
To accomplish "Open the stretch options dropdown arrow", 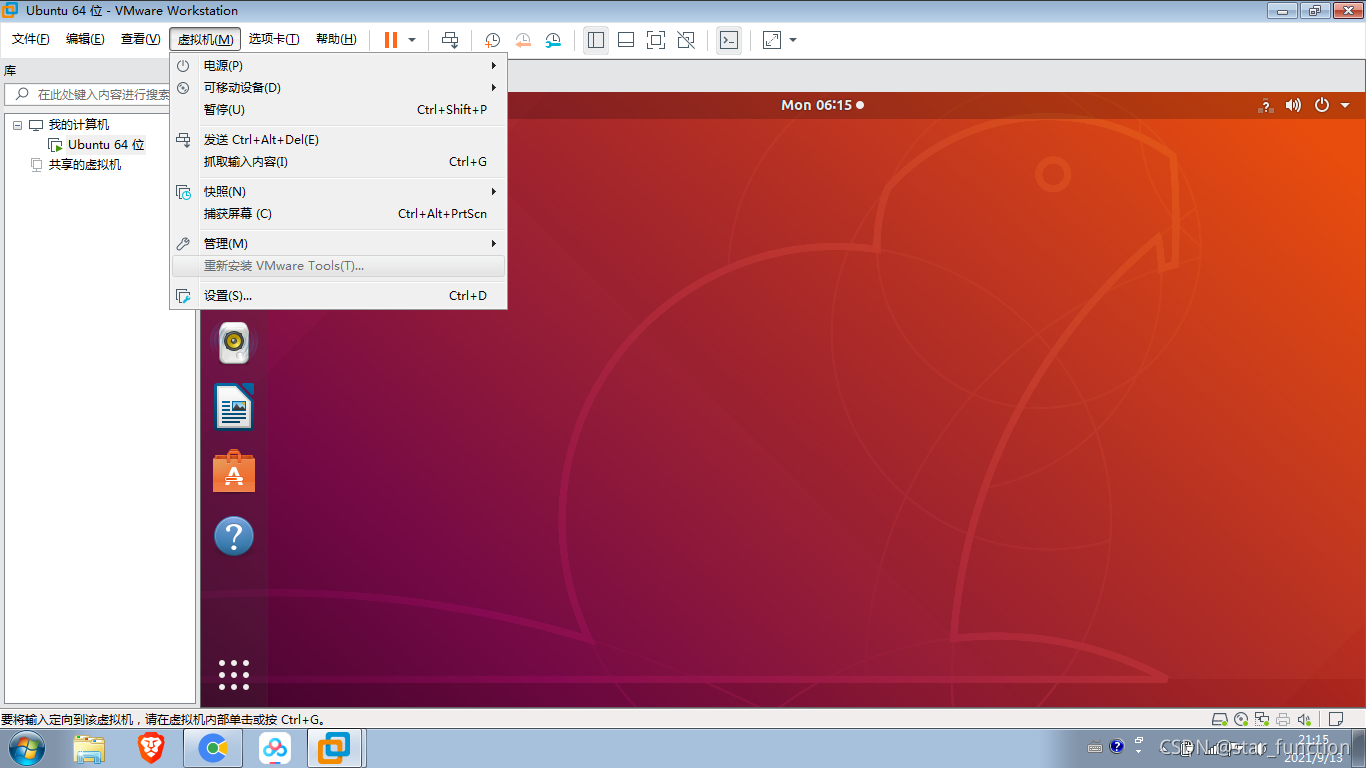I will click(793, 40).
